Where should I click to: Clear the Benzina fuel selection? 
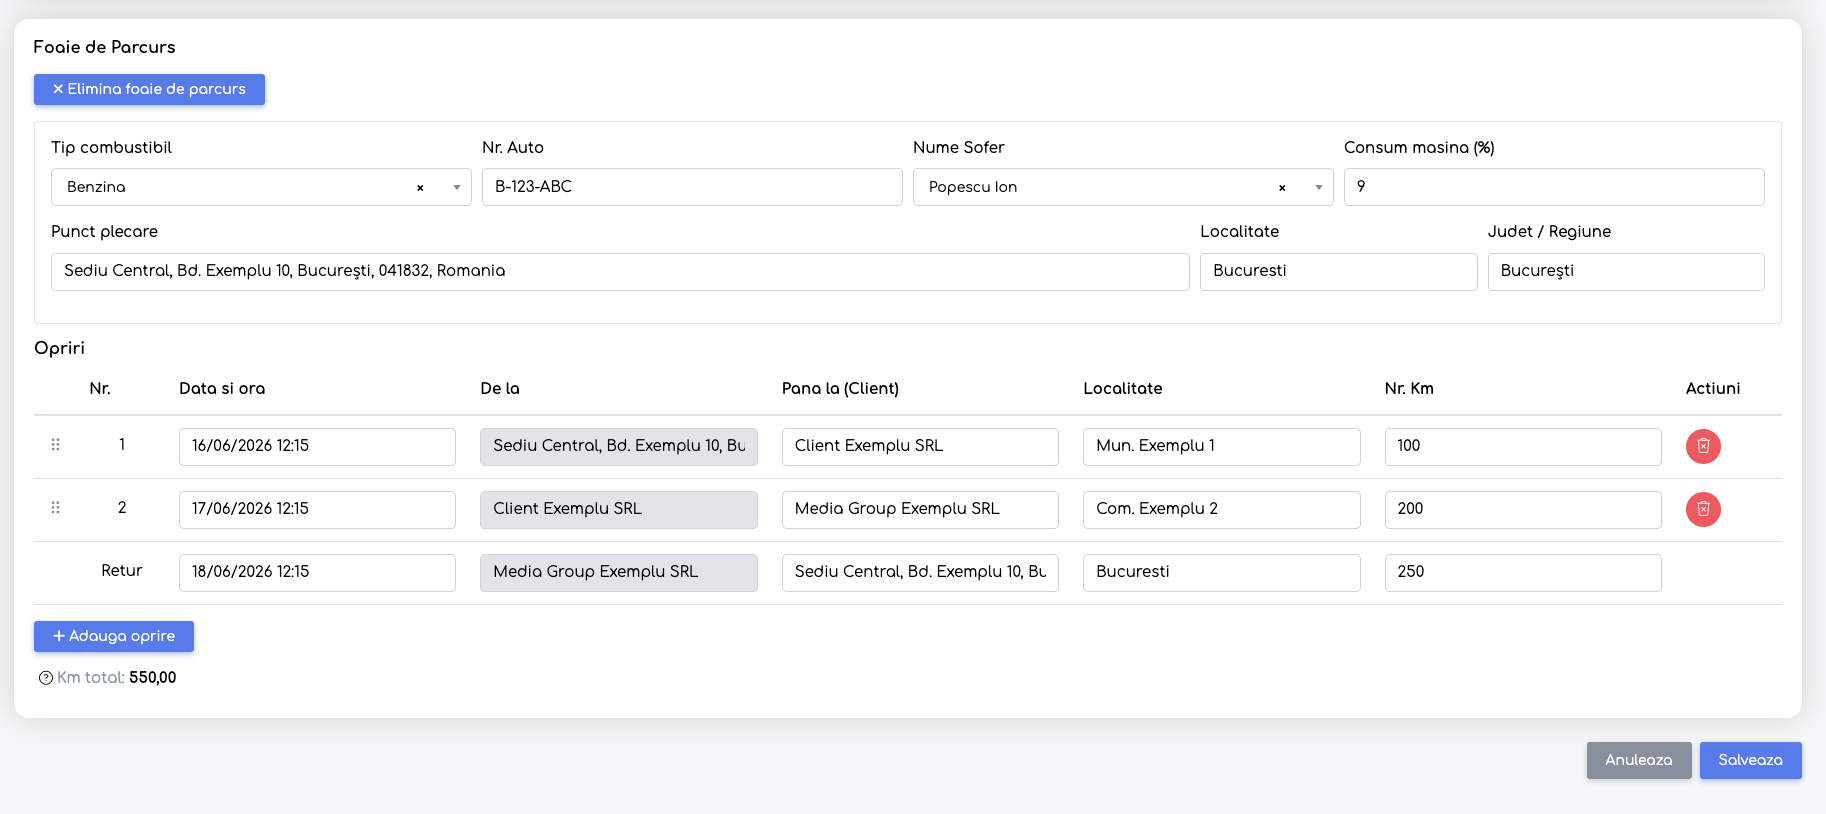[420, 188]
